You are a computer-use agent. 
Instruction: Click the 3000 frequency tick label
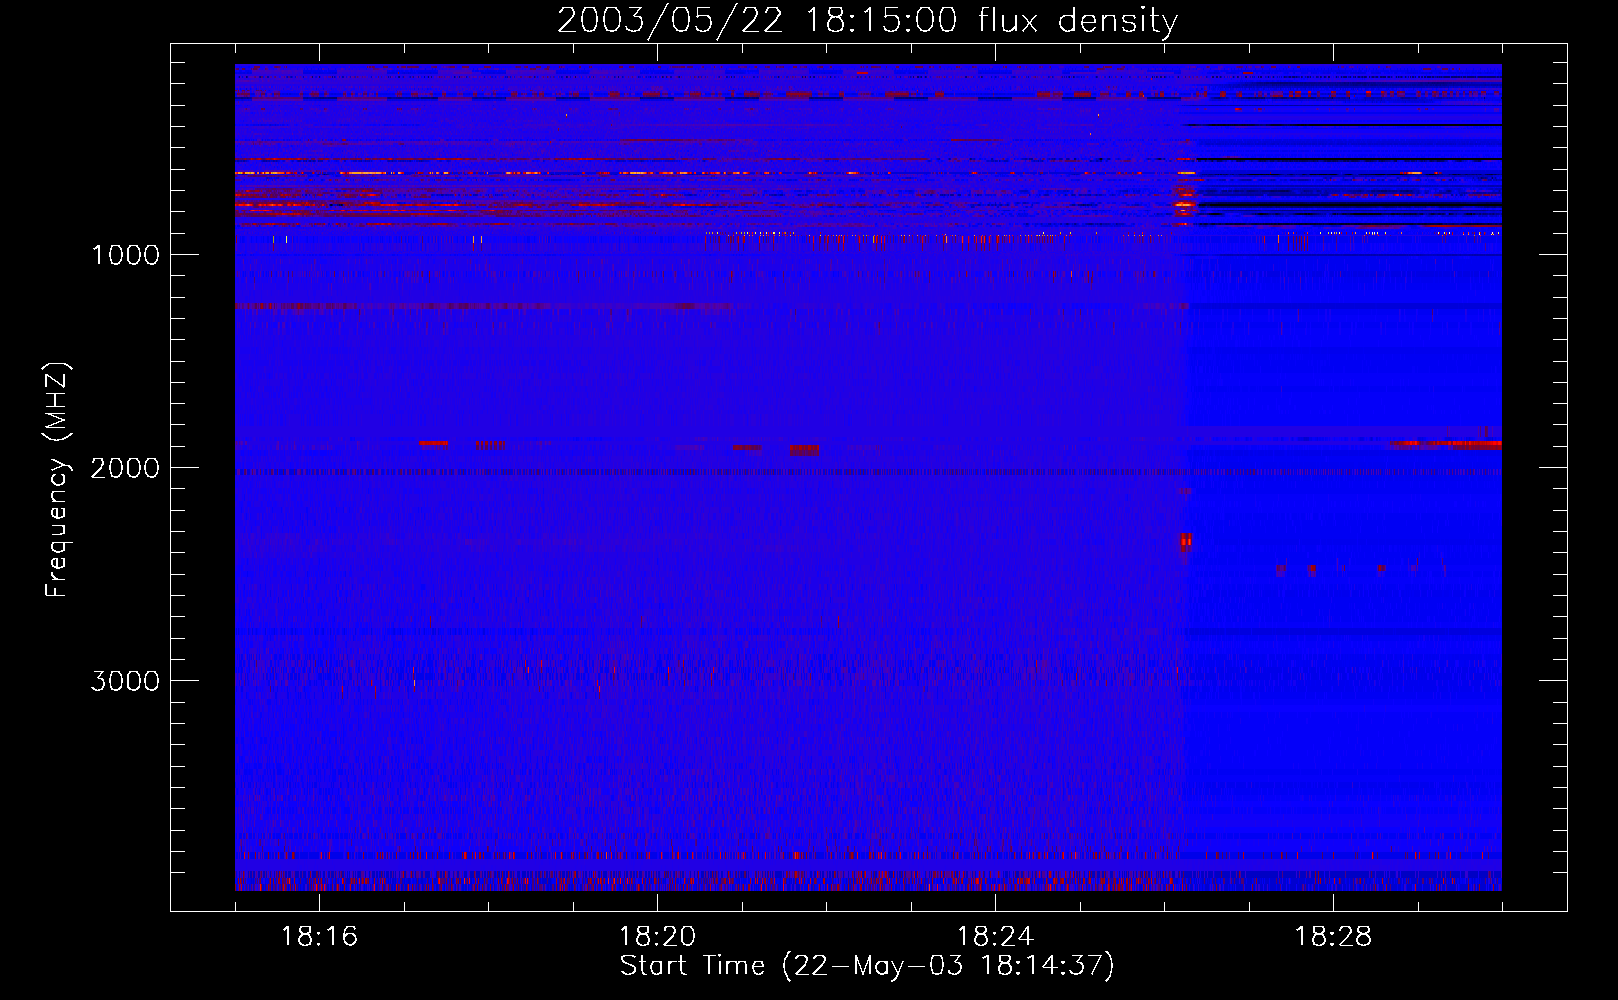tap(125, 680)
